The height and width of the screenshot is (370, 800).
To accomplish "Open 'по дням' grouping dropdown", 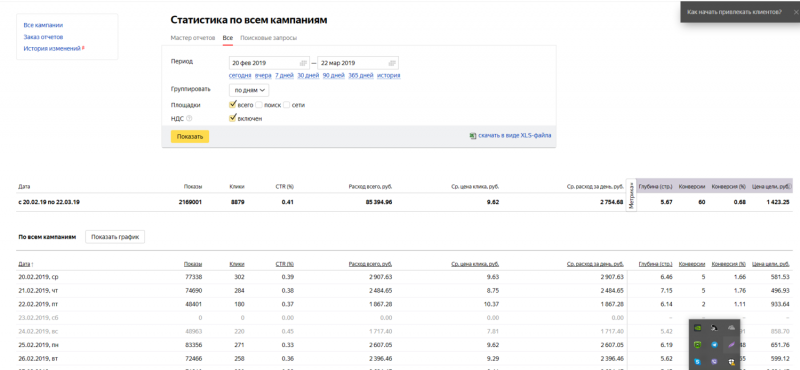I will 249,90.
